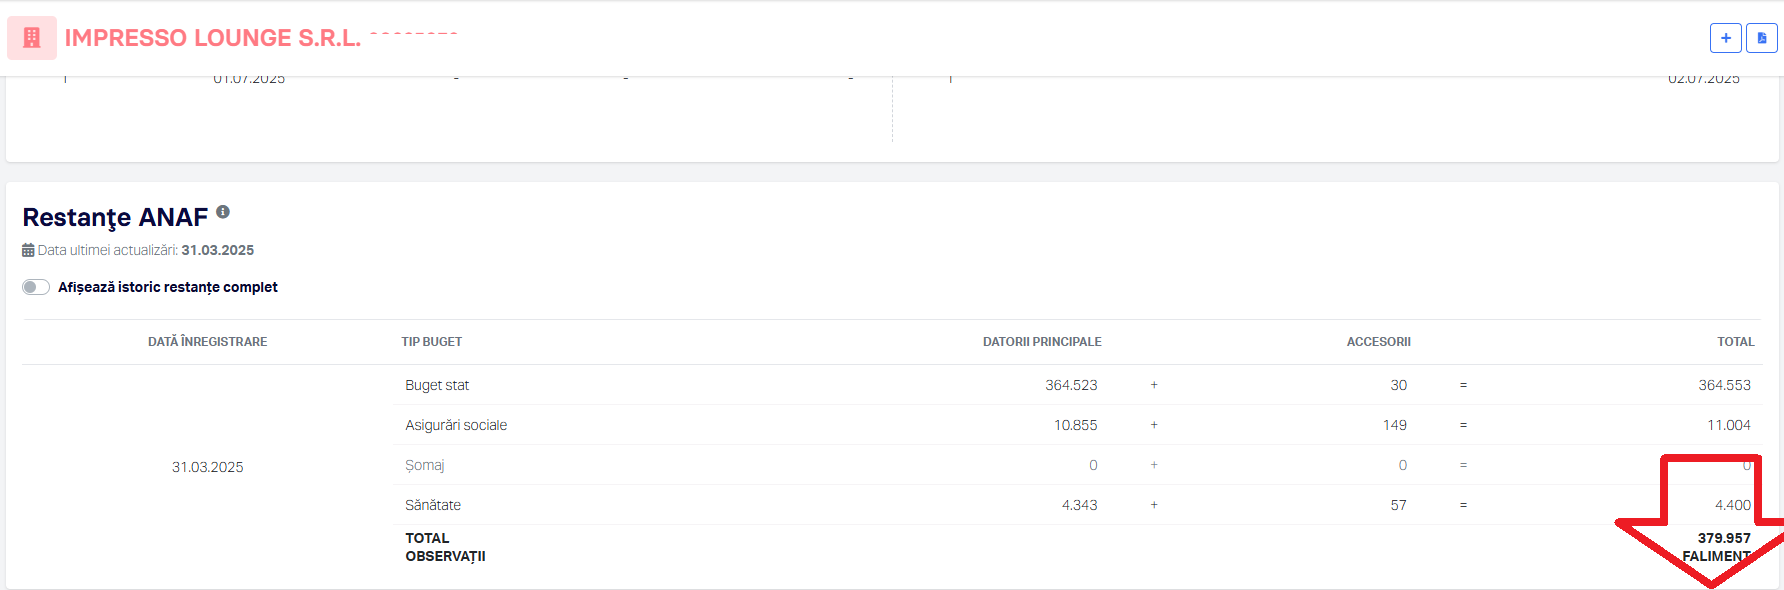
Task: Select the Asigurări sociale row label
Action: pyautogui.click(x=456, y=425)
